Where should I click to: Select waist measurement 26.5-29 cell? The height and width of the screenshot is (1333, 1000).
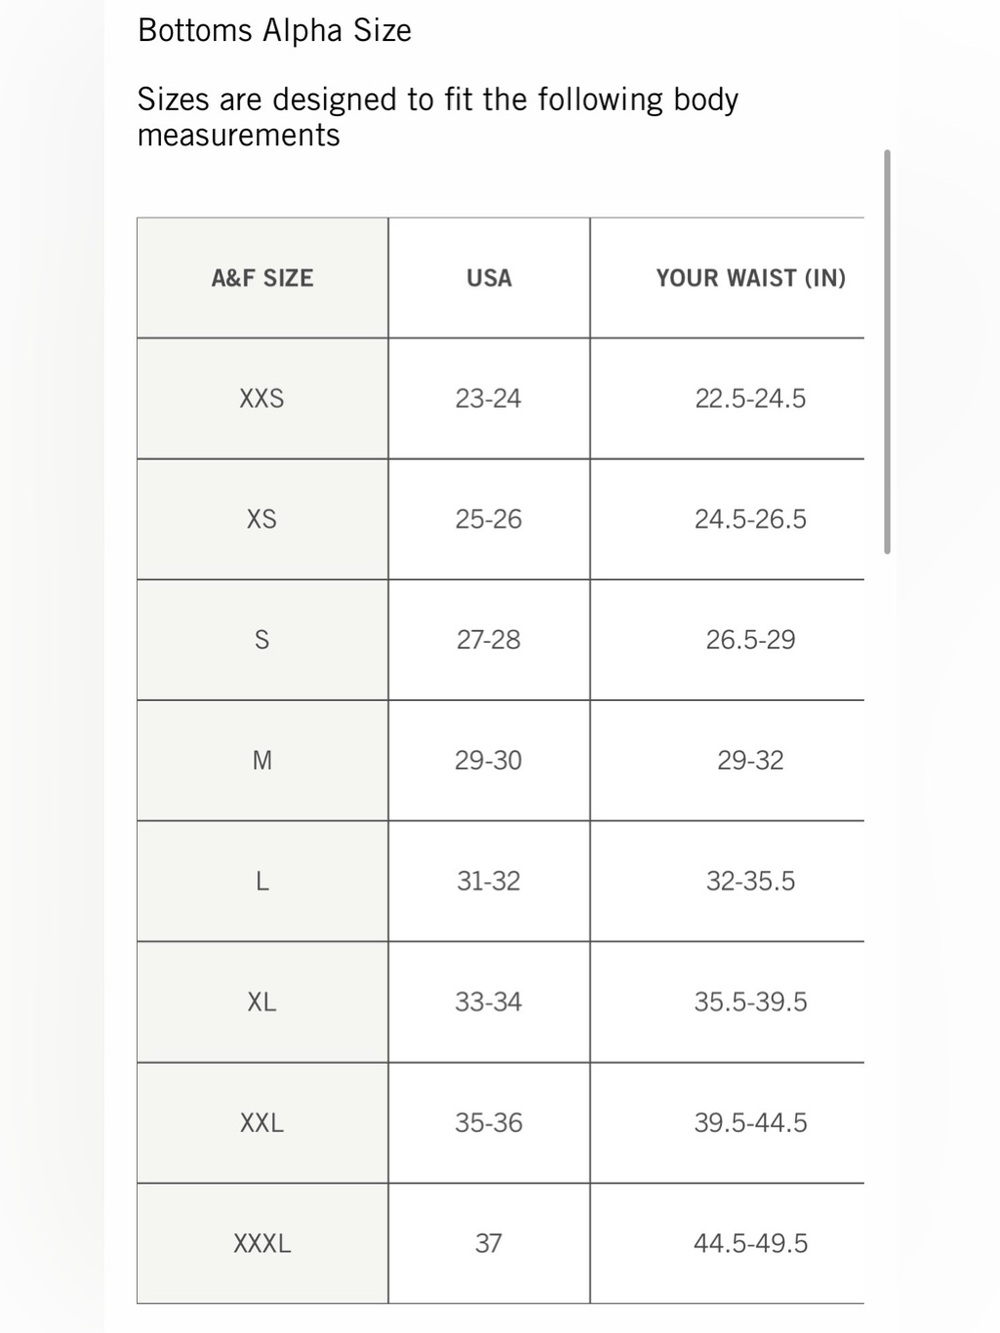750,640
